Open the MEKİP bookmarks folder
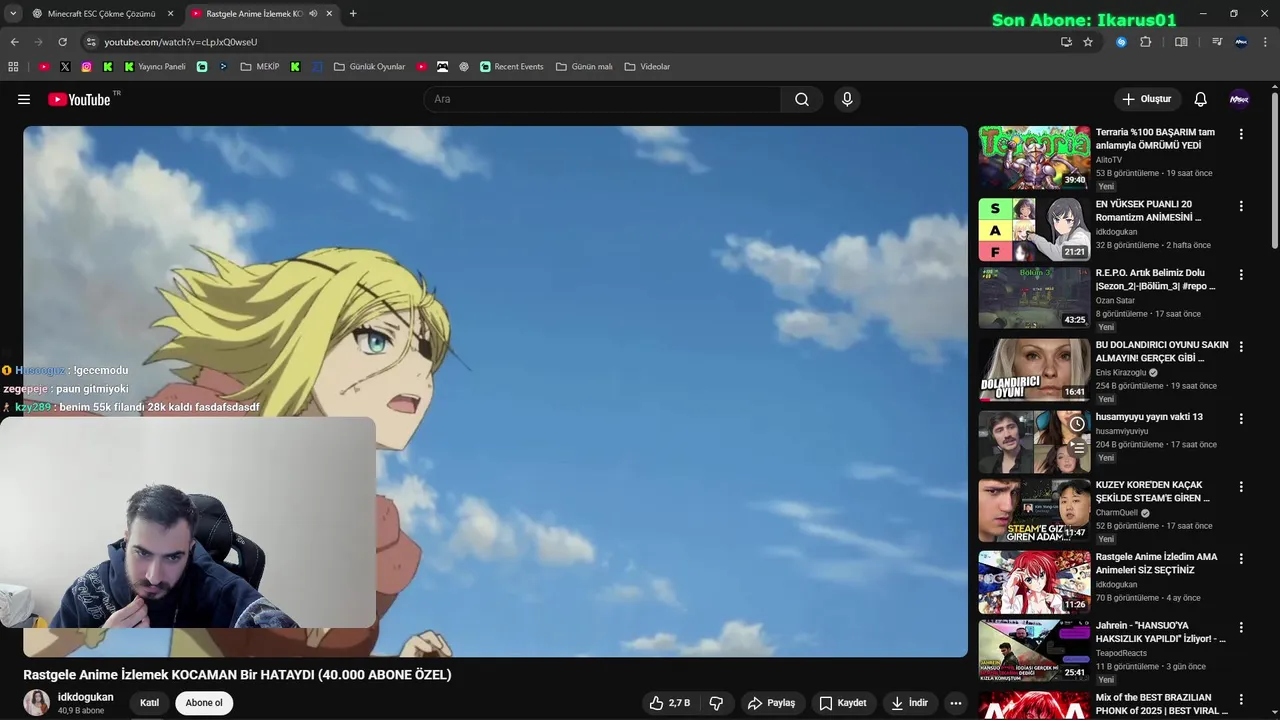The image size is (1280, 720). pos(260,67)
